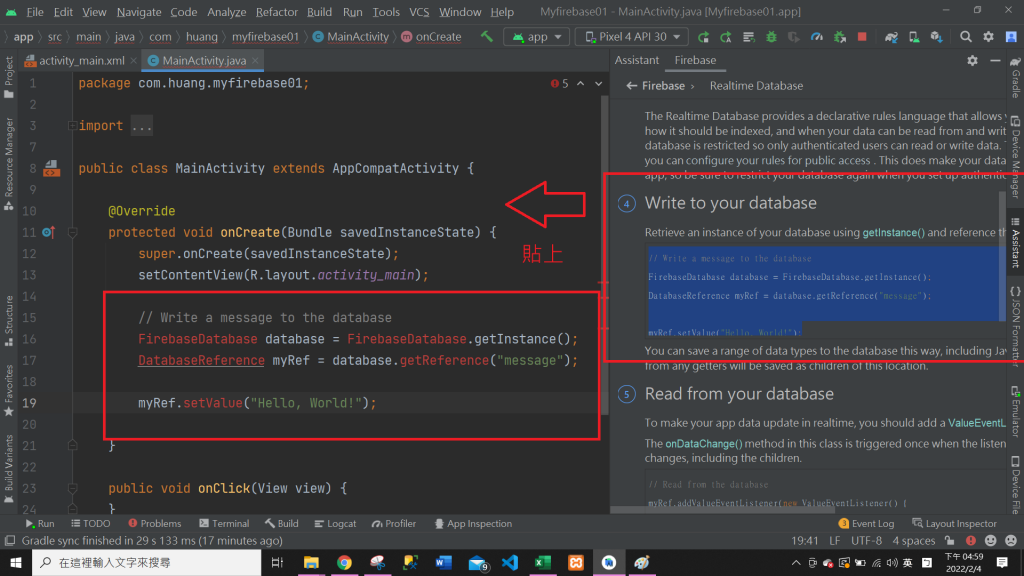Toggle the Gradle side tool window

[x=1016, y=78]
